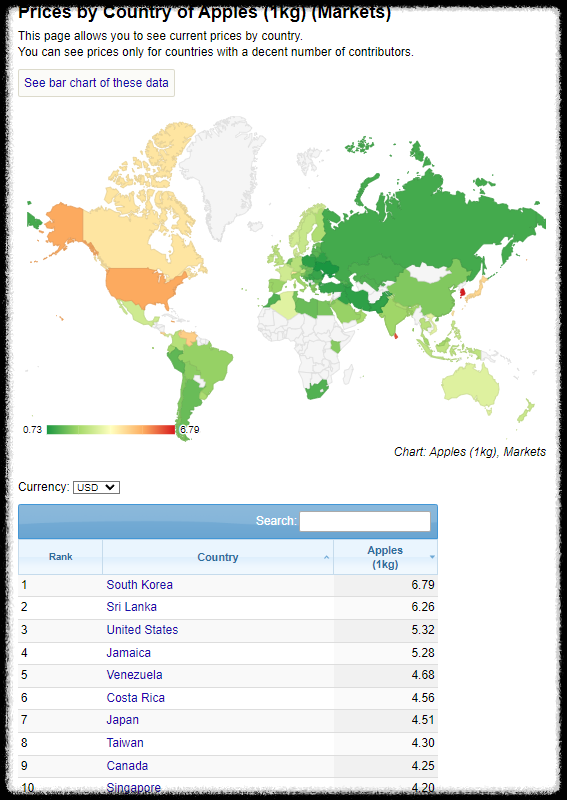Click the price value 4.68
Screen dimensions: 567x800
423,674
